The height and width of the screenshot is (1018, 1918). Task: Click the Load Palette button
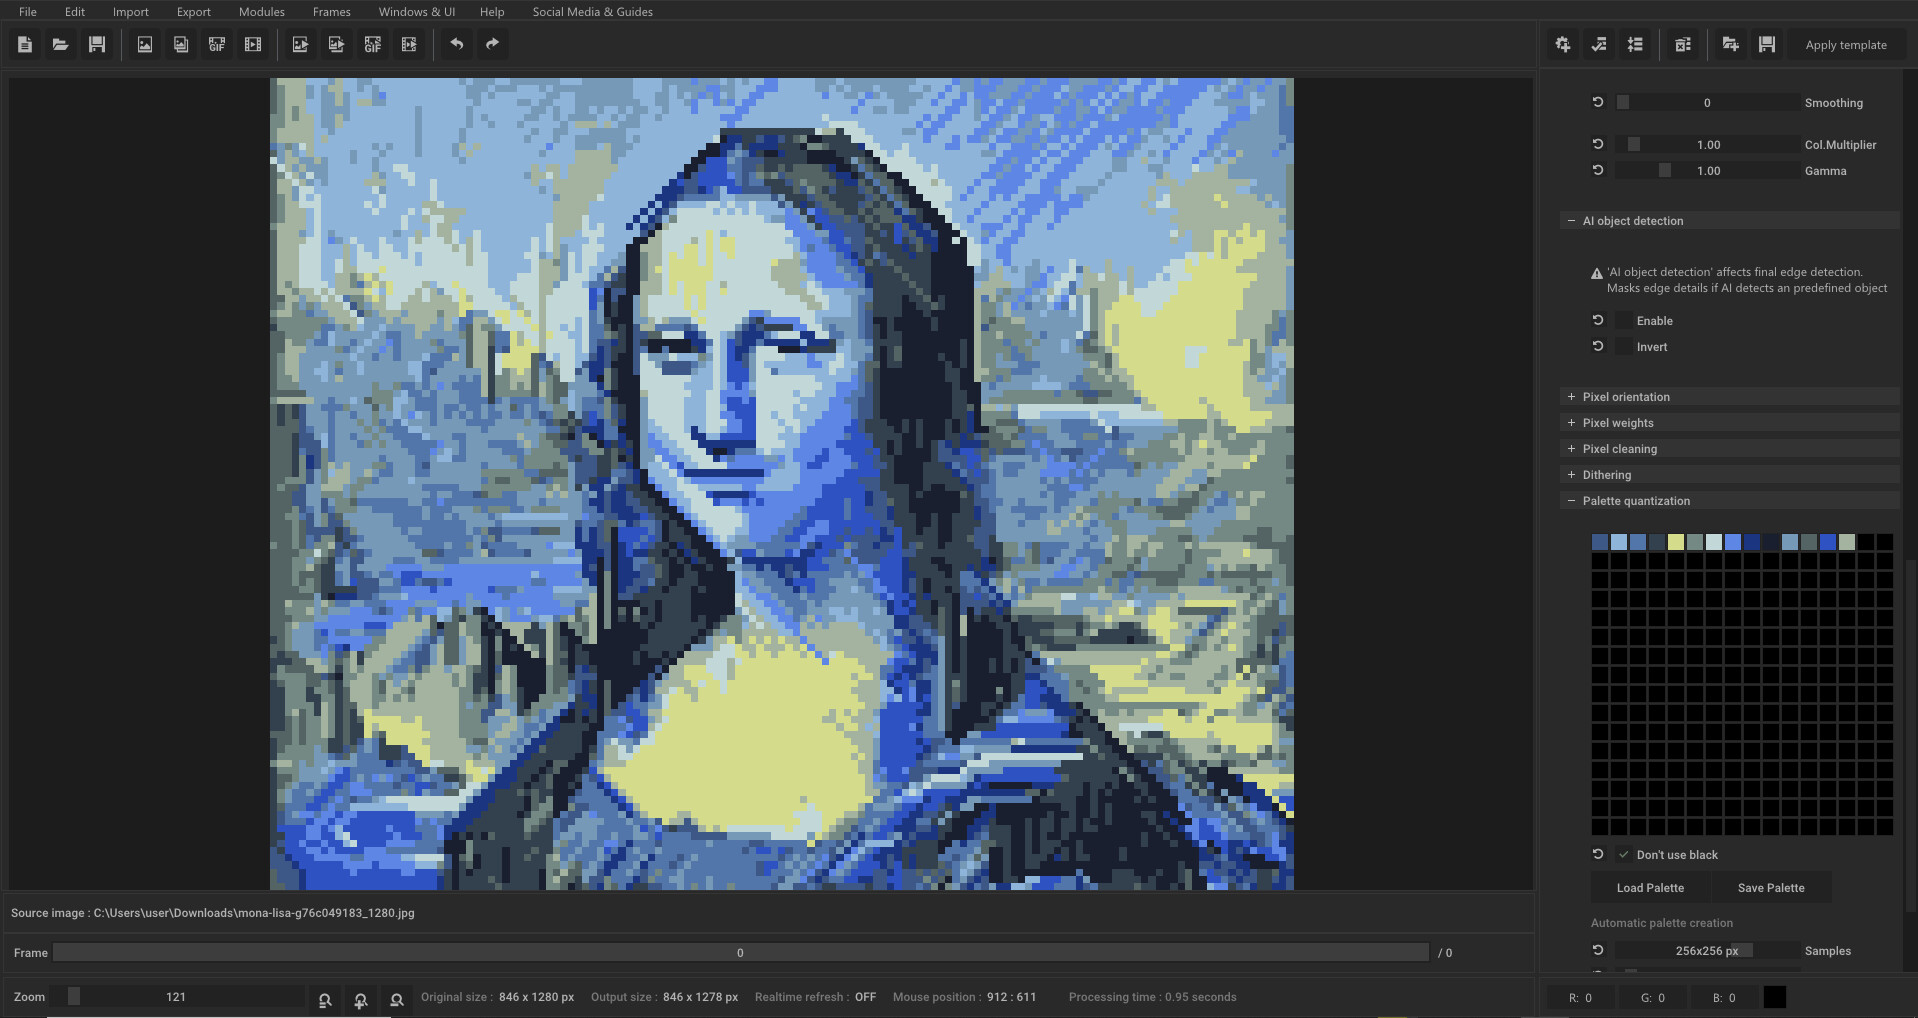[1650, 887]
